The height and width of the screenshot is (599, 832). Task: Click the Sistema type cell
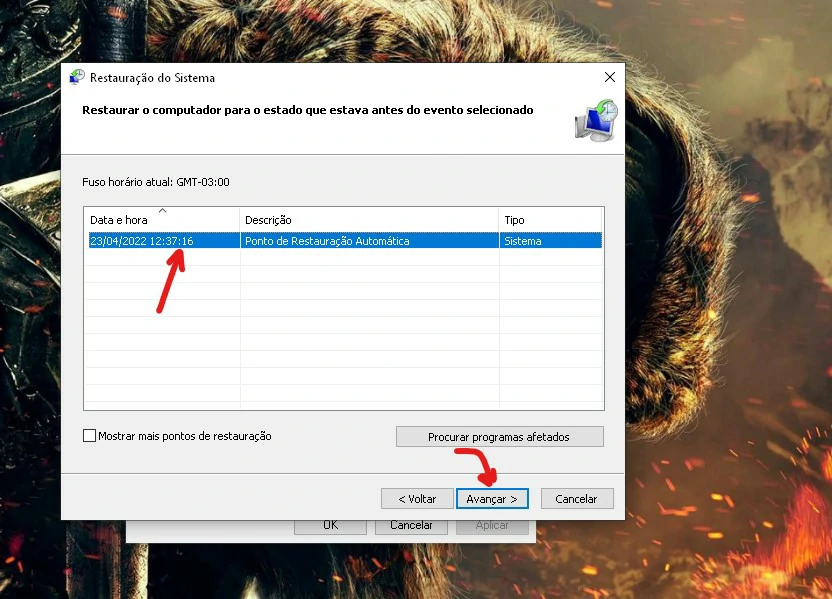[x=550, y=241]
